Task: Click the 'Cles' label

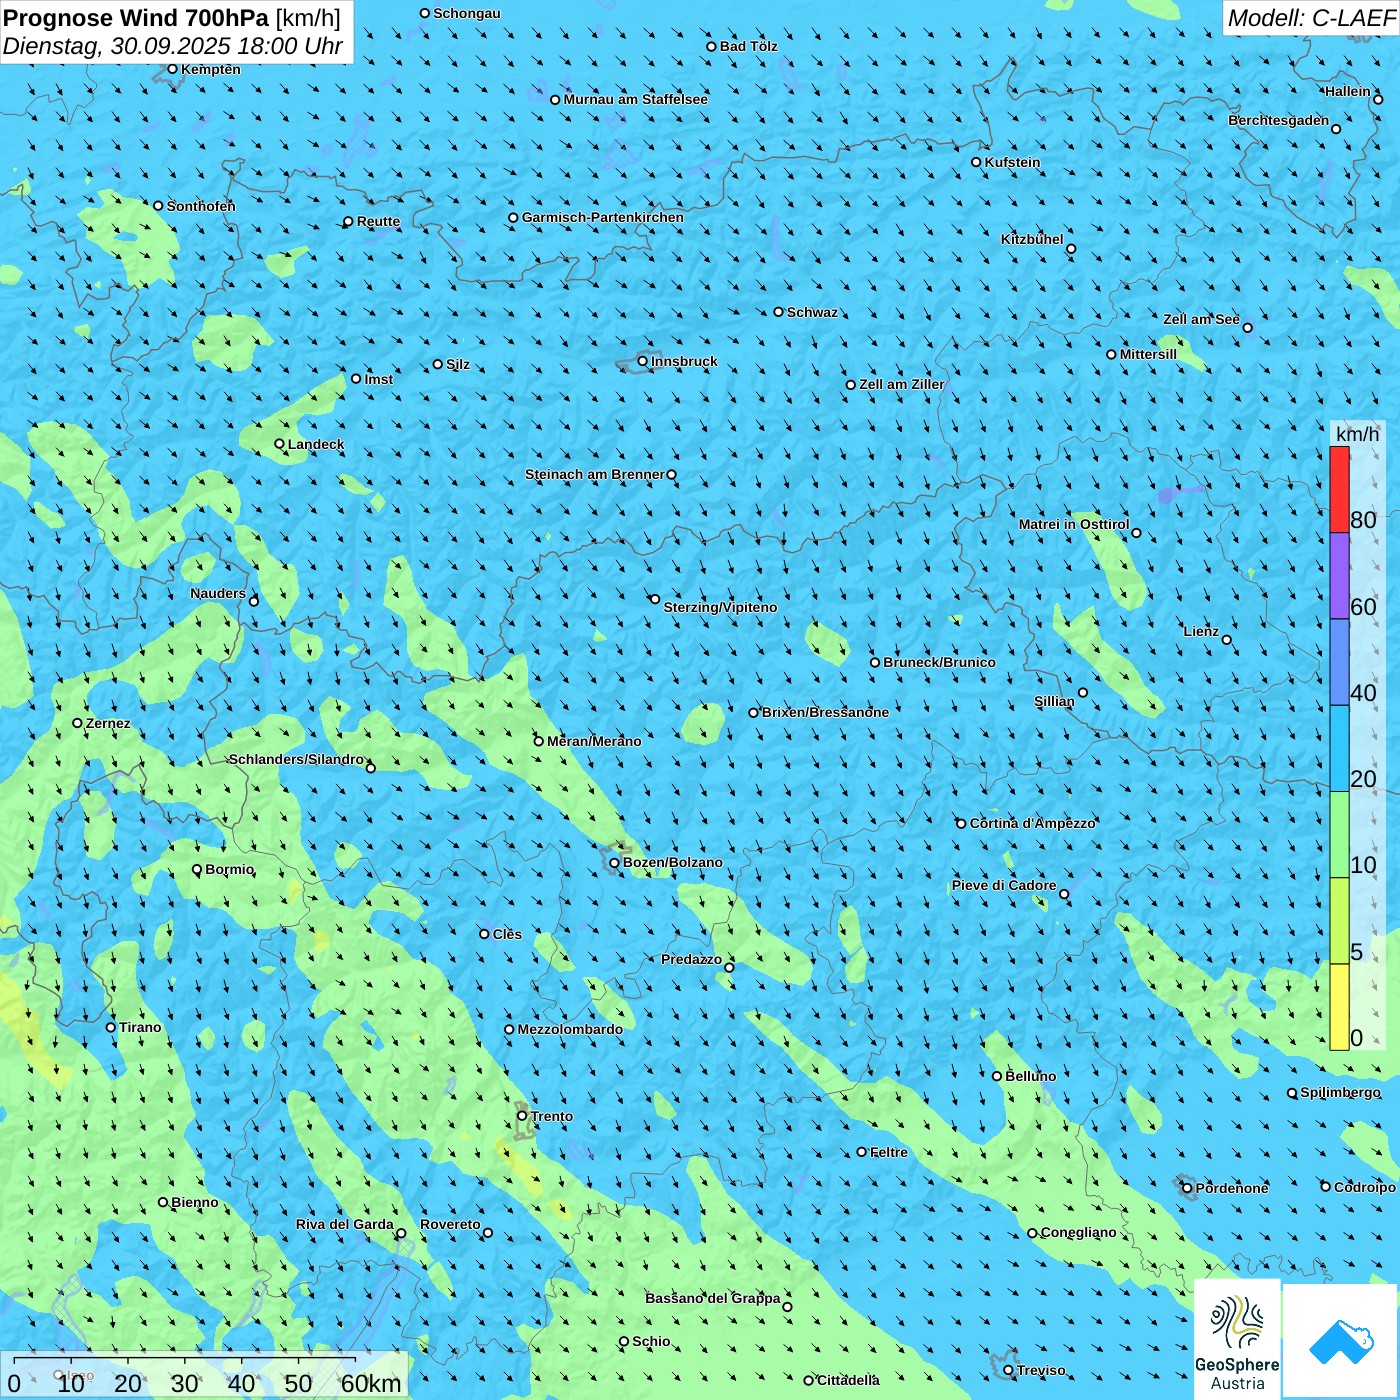Action: coord(507,934)
